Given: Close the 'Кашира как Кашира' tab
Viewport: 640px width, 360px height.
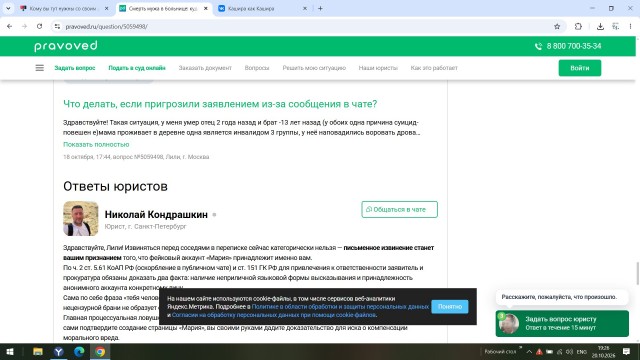Looking at the screenshot, I should coord(304,8).
